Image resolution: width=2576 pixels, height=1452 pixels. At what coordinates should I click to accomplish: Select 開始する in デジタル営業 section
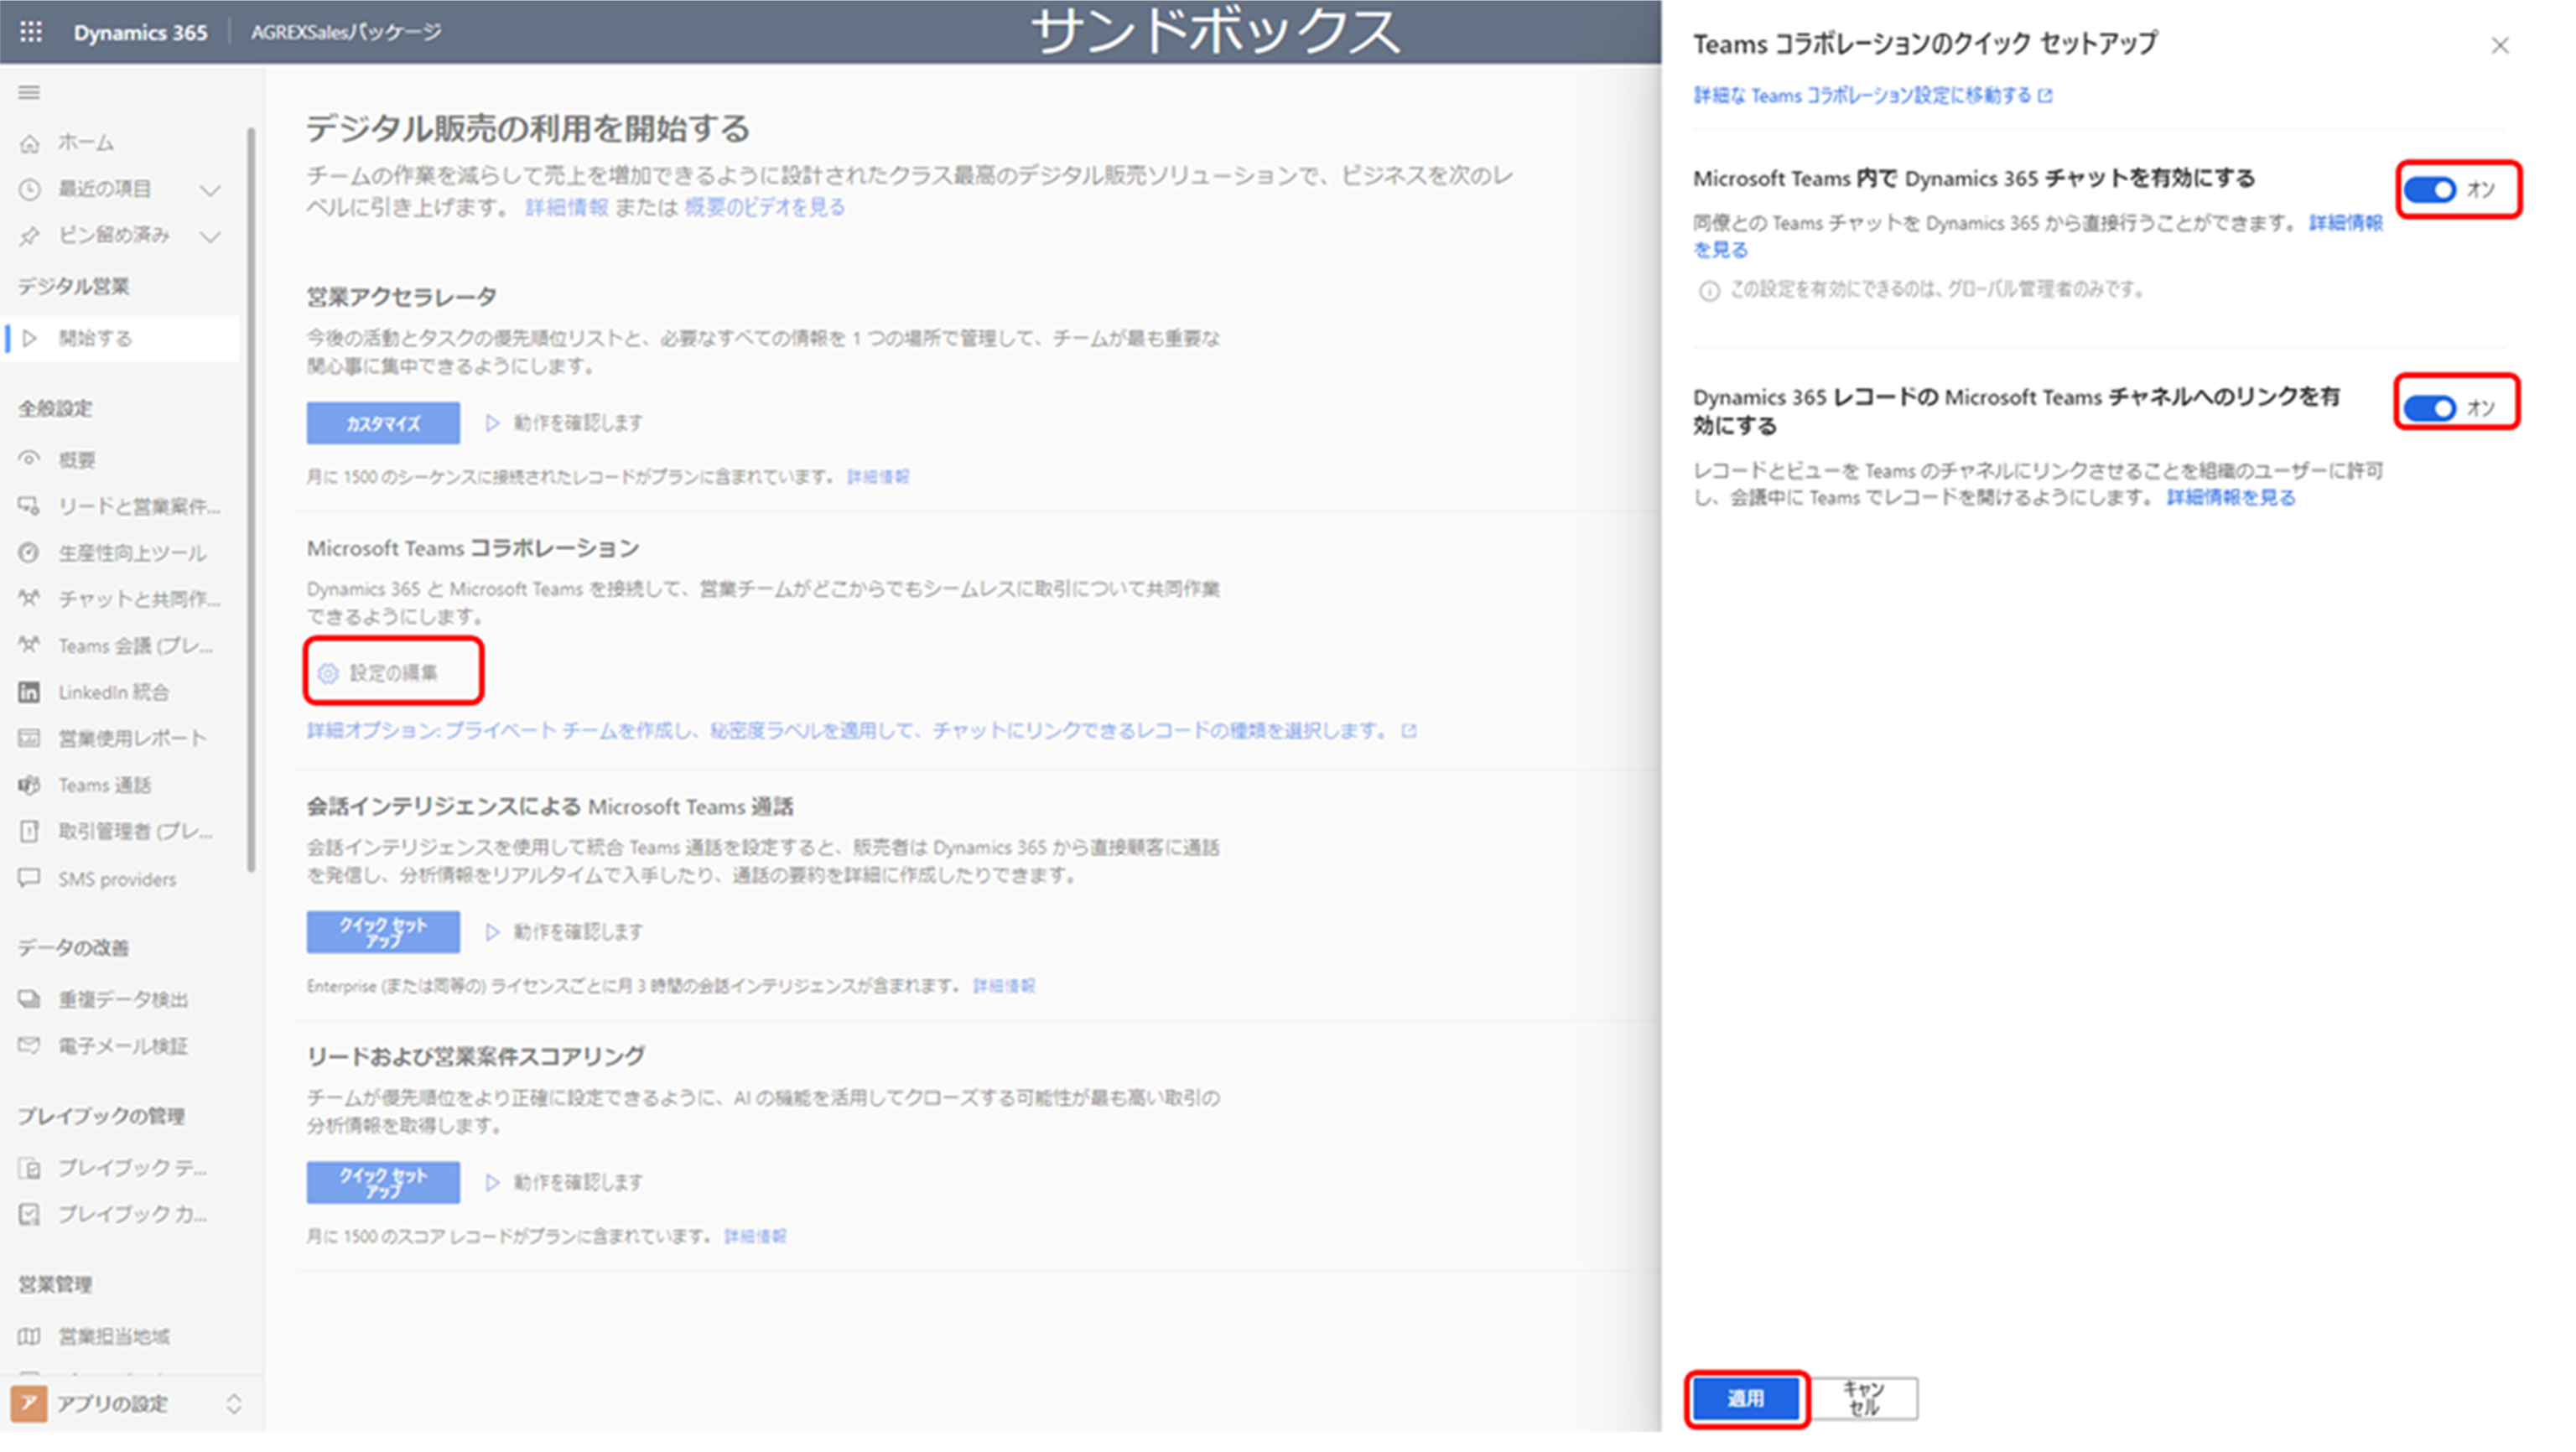tap(120, 339)
